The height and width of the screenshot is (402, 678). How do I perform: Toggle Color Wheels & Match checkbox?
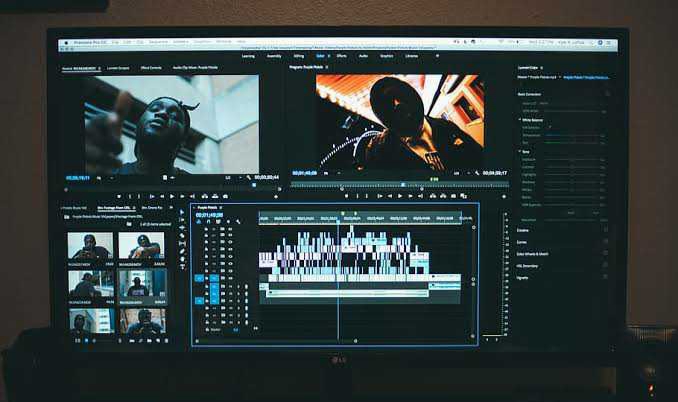click(x=605, y=254)
